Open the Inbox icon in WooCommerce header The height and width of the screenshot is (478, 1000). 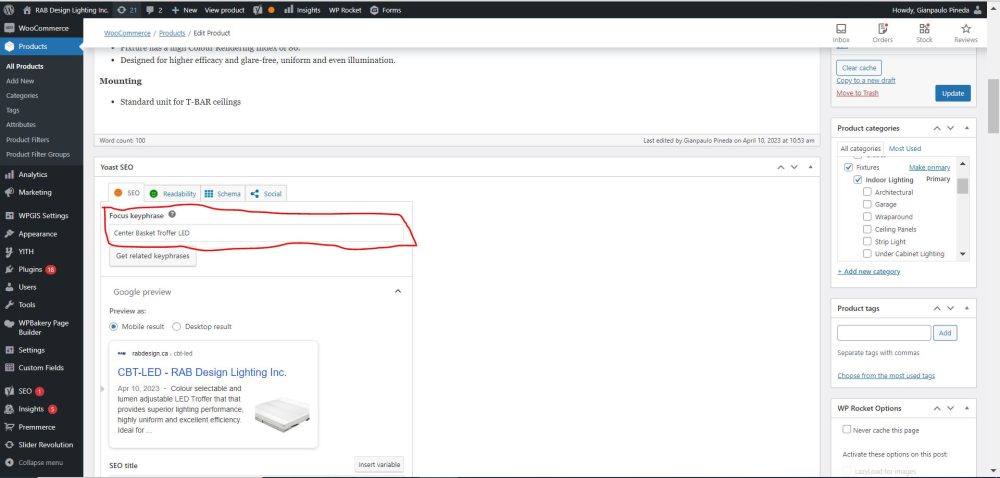click(841, 30)
